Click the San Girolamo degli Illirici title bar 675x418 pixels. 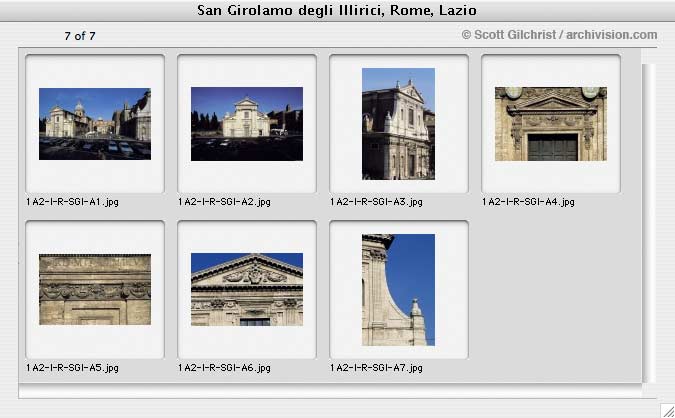tap(338, 10)
